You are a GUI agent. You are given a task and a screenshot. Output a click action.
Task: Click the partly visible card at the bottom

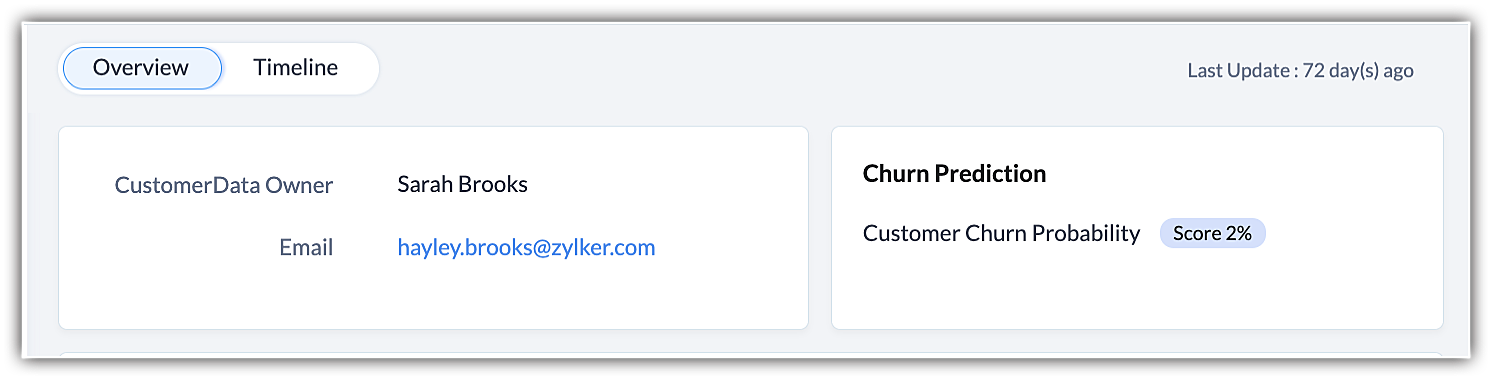(x=750, y=354)
